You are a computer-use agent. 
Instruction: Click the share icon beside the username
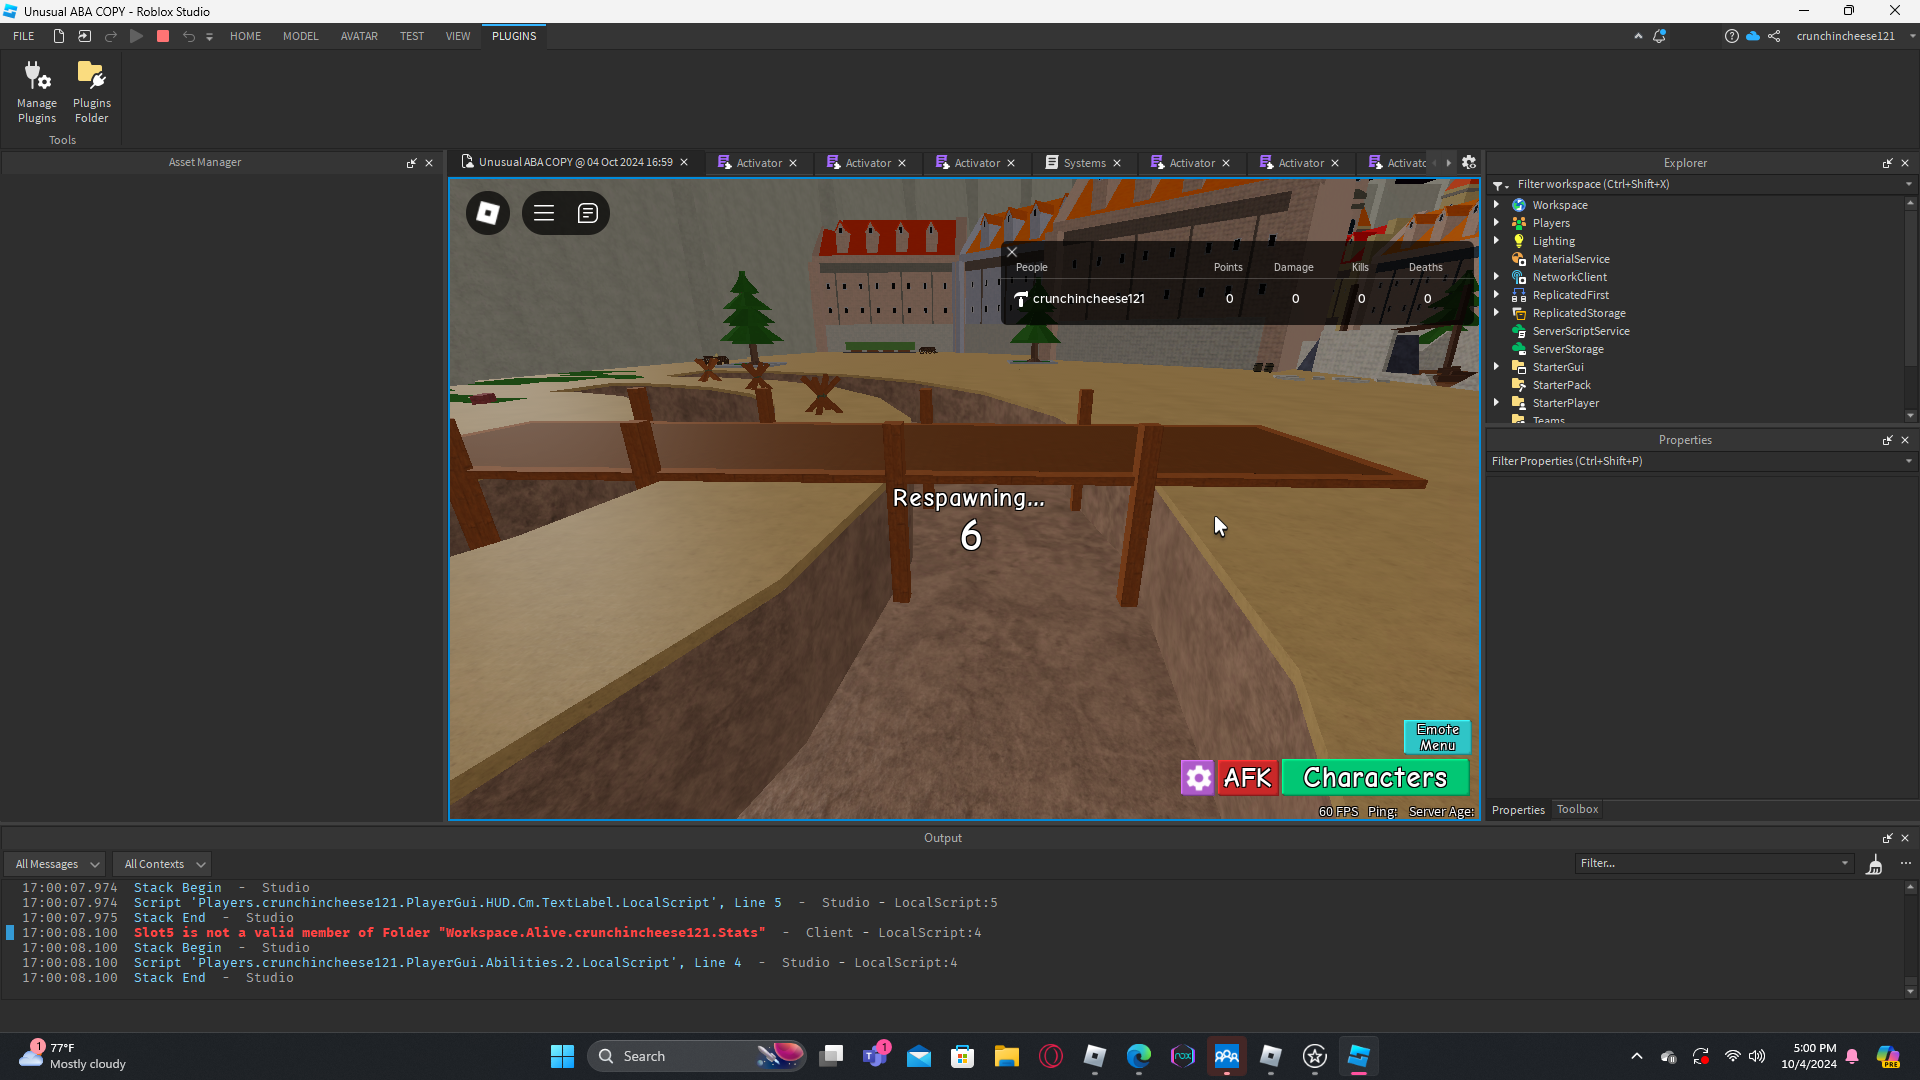1774,36
